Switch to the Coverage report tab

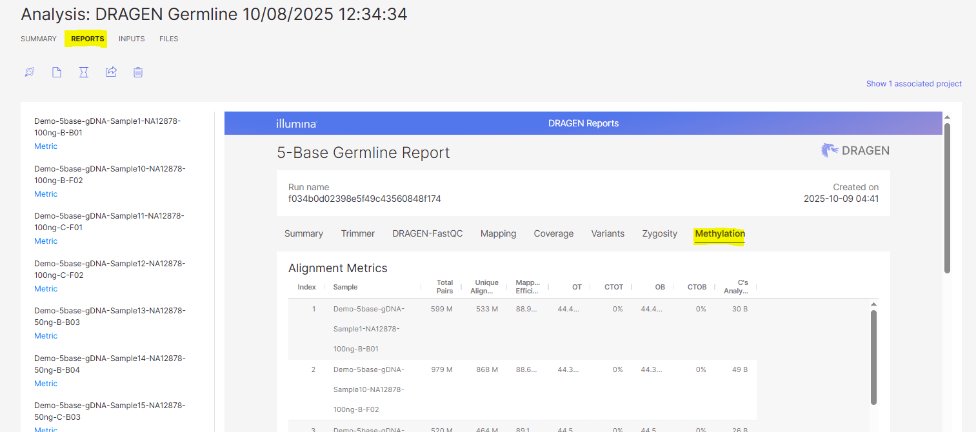coord(553,234)
